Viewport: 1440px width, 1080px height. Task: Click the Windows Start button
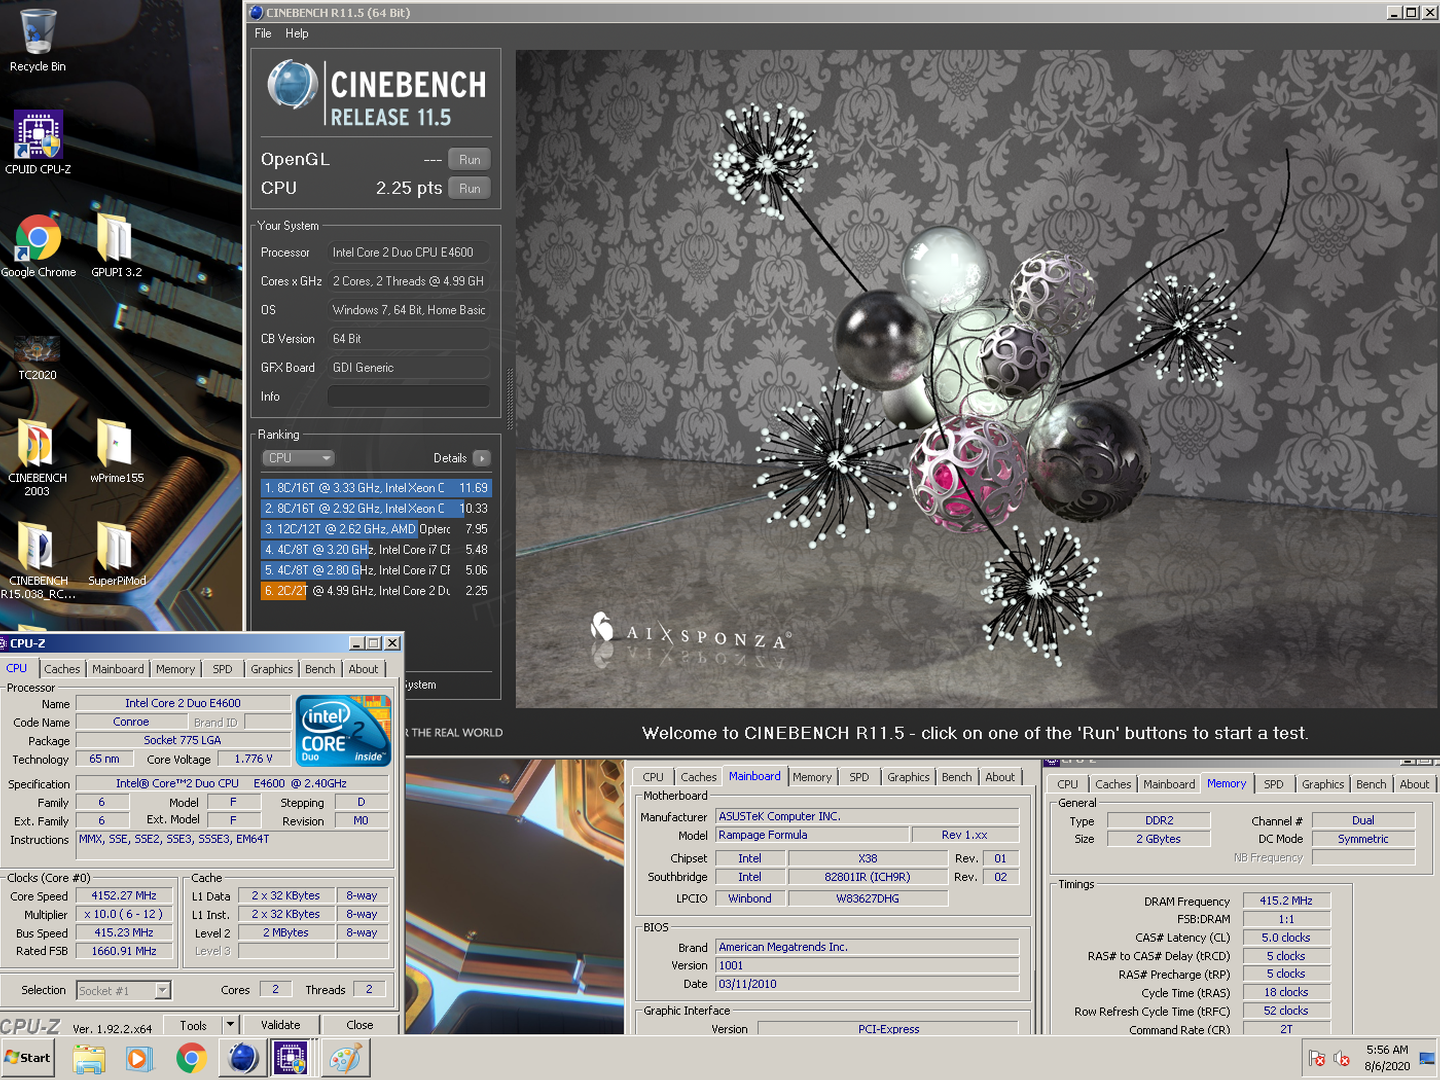pos(28,1058)
